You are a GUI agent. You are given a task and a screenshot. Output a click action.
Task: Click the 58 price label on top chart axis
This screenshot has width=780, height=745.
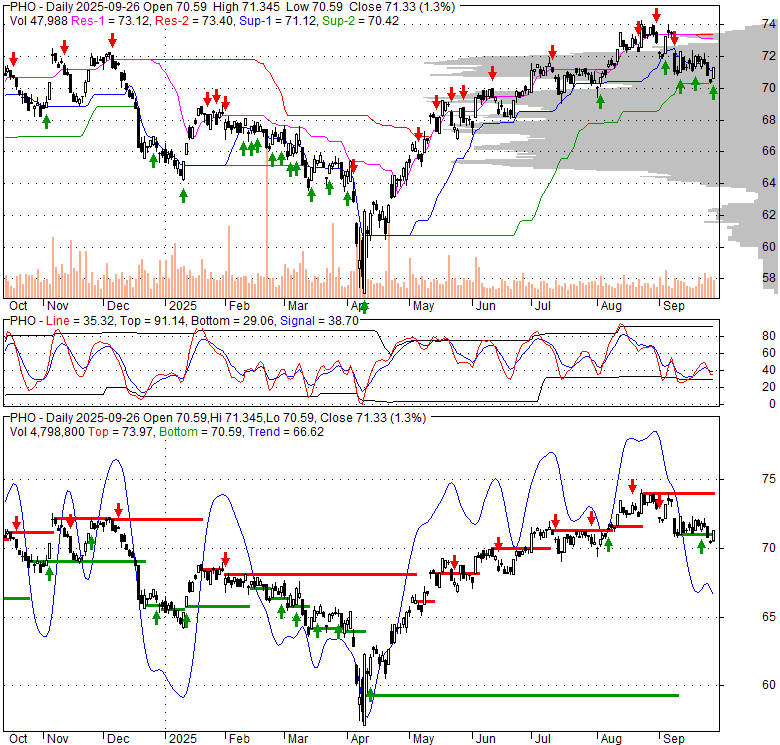769,278
